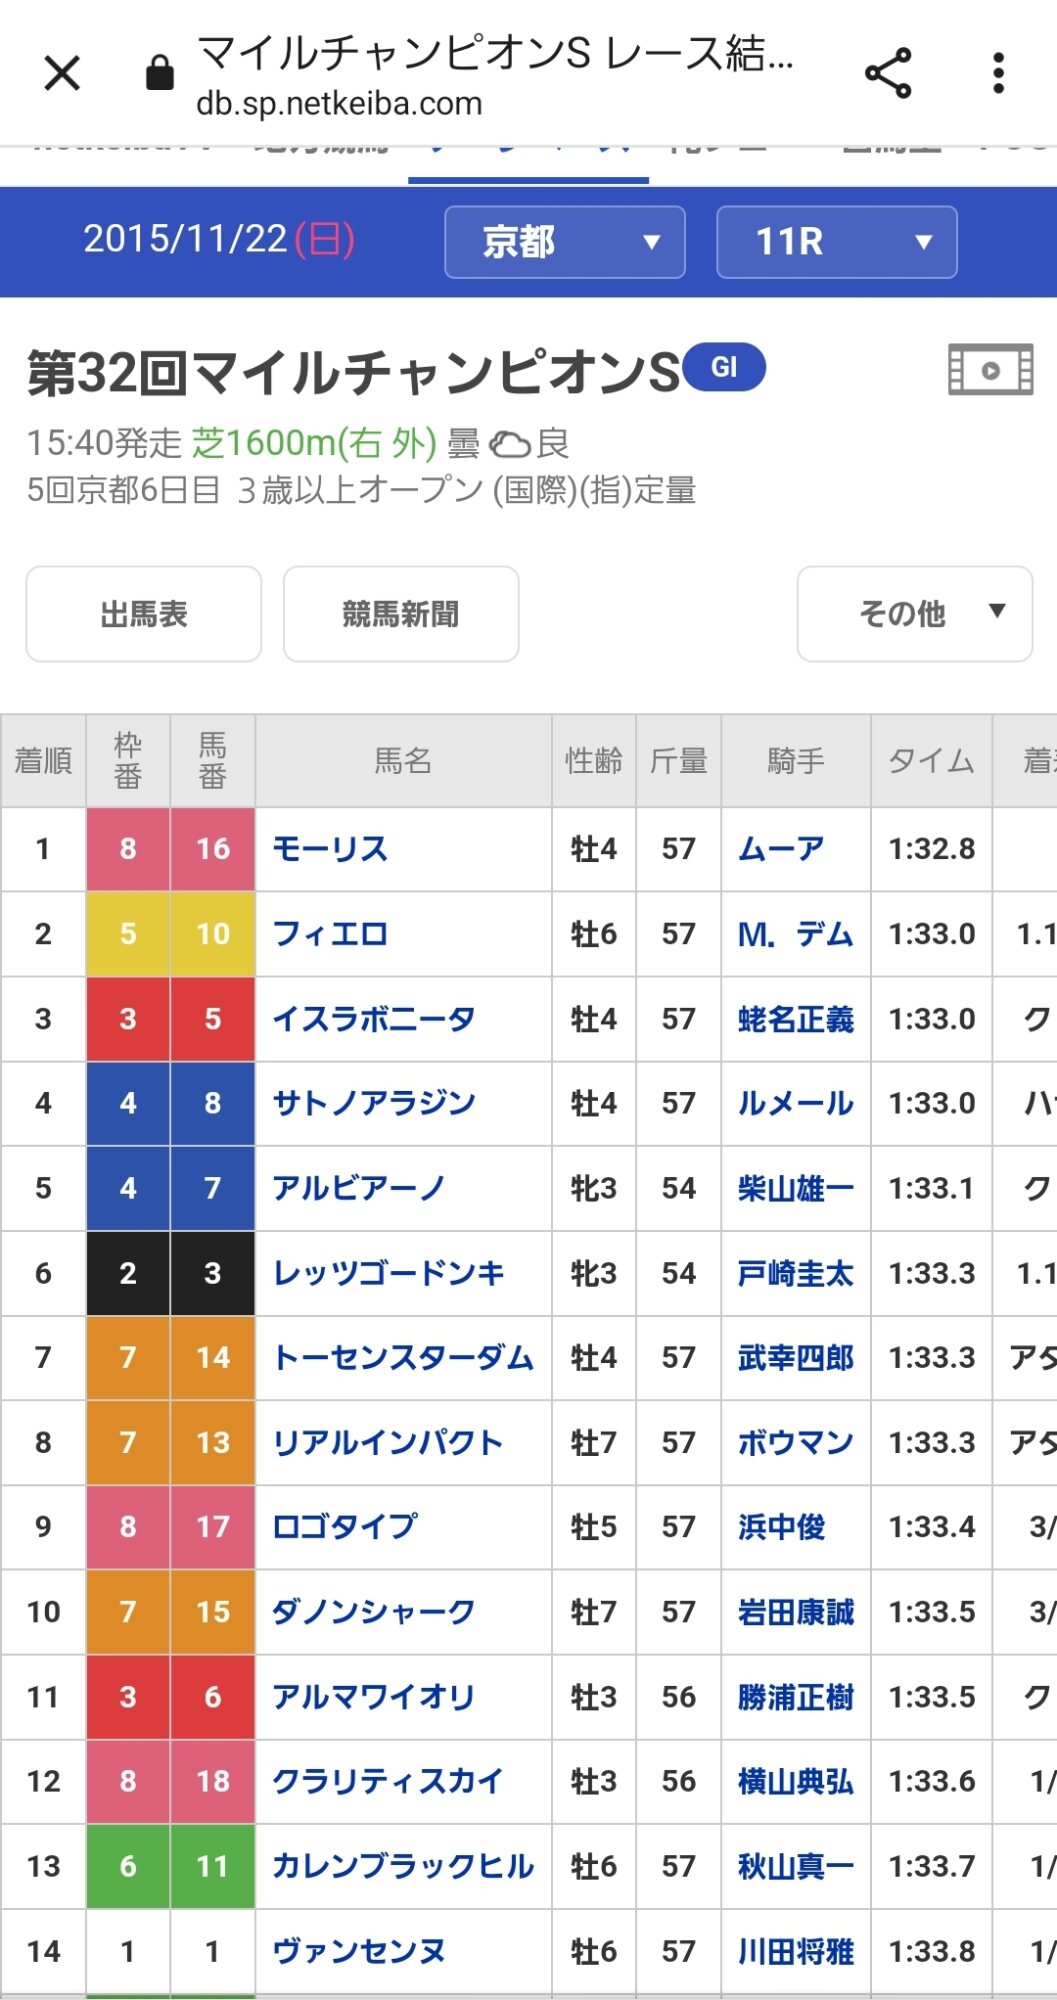This screenshot has width=1057, height=2000.
Task: Open horse イスラボニータ page
Action: (x=374, y=1019)
